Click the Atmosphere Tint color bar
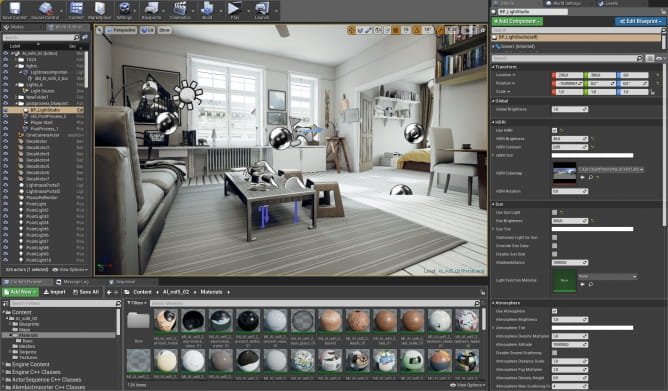 tap(592, 328)
